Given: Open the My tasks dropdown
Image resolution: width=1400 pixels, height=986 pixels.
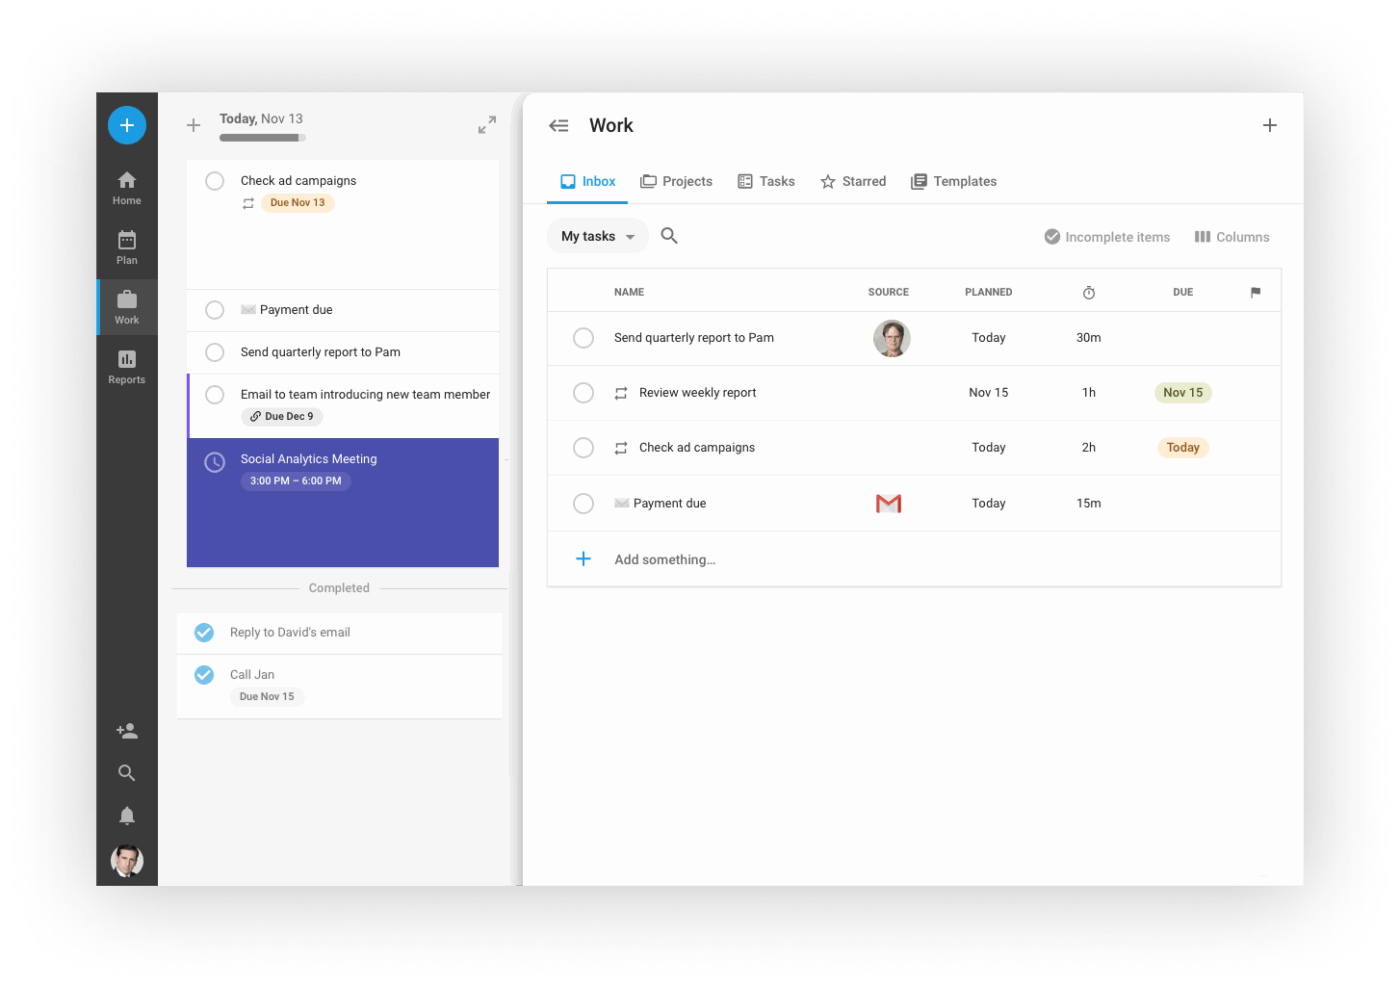Looking at the screenshot, I should coord(596,235).
